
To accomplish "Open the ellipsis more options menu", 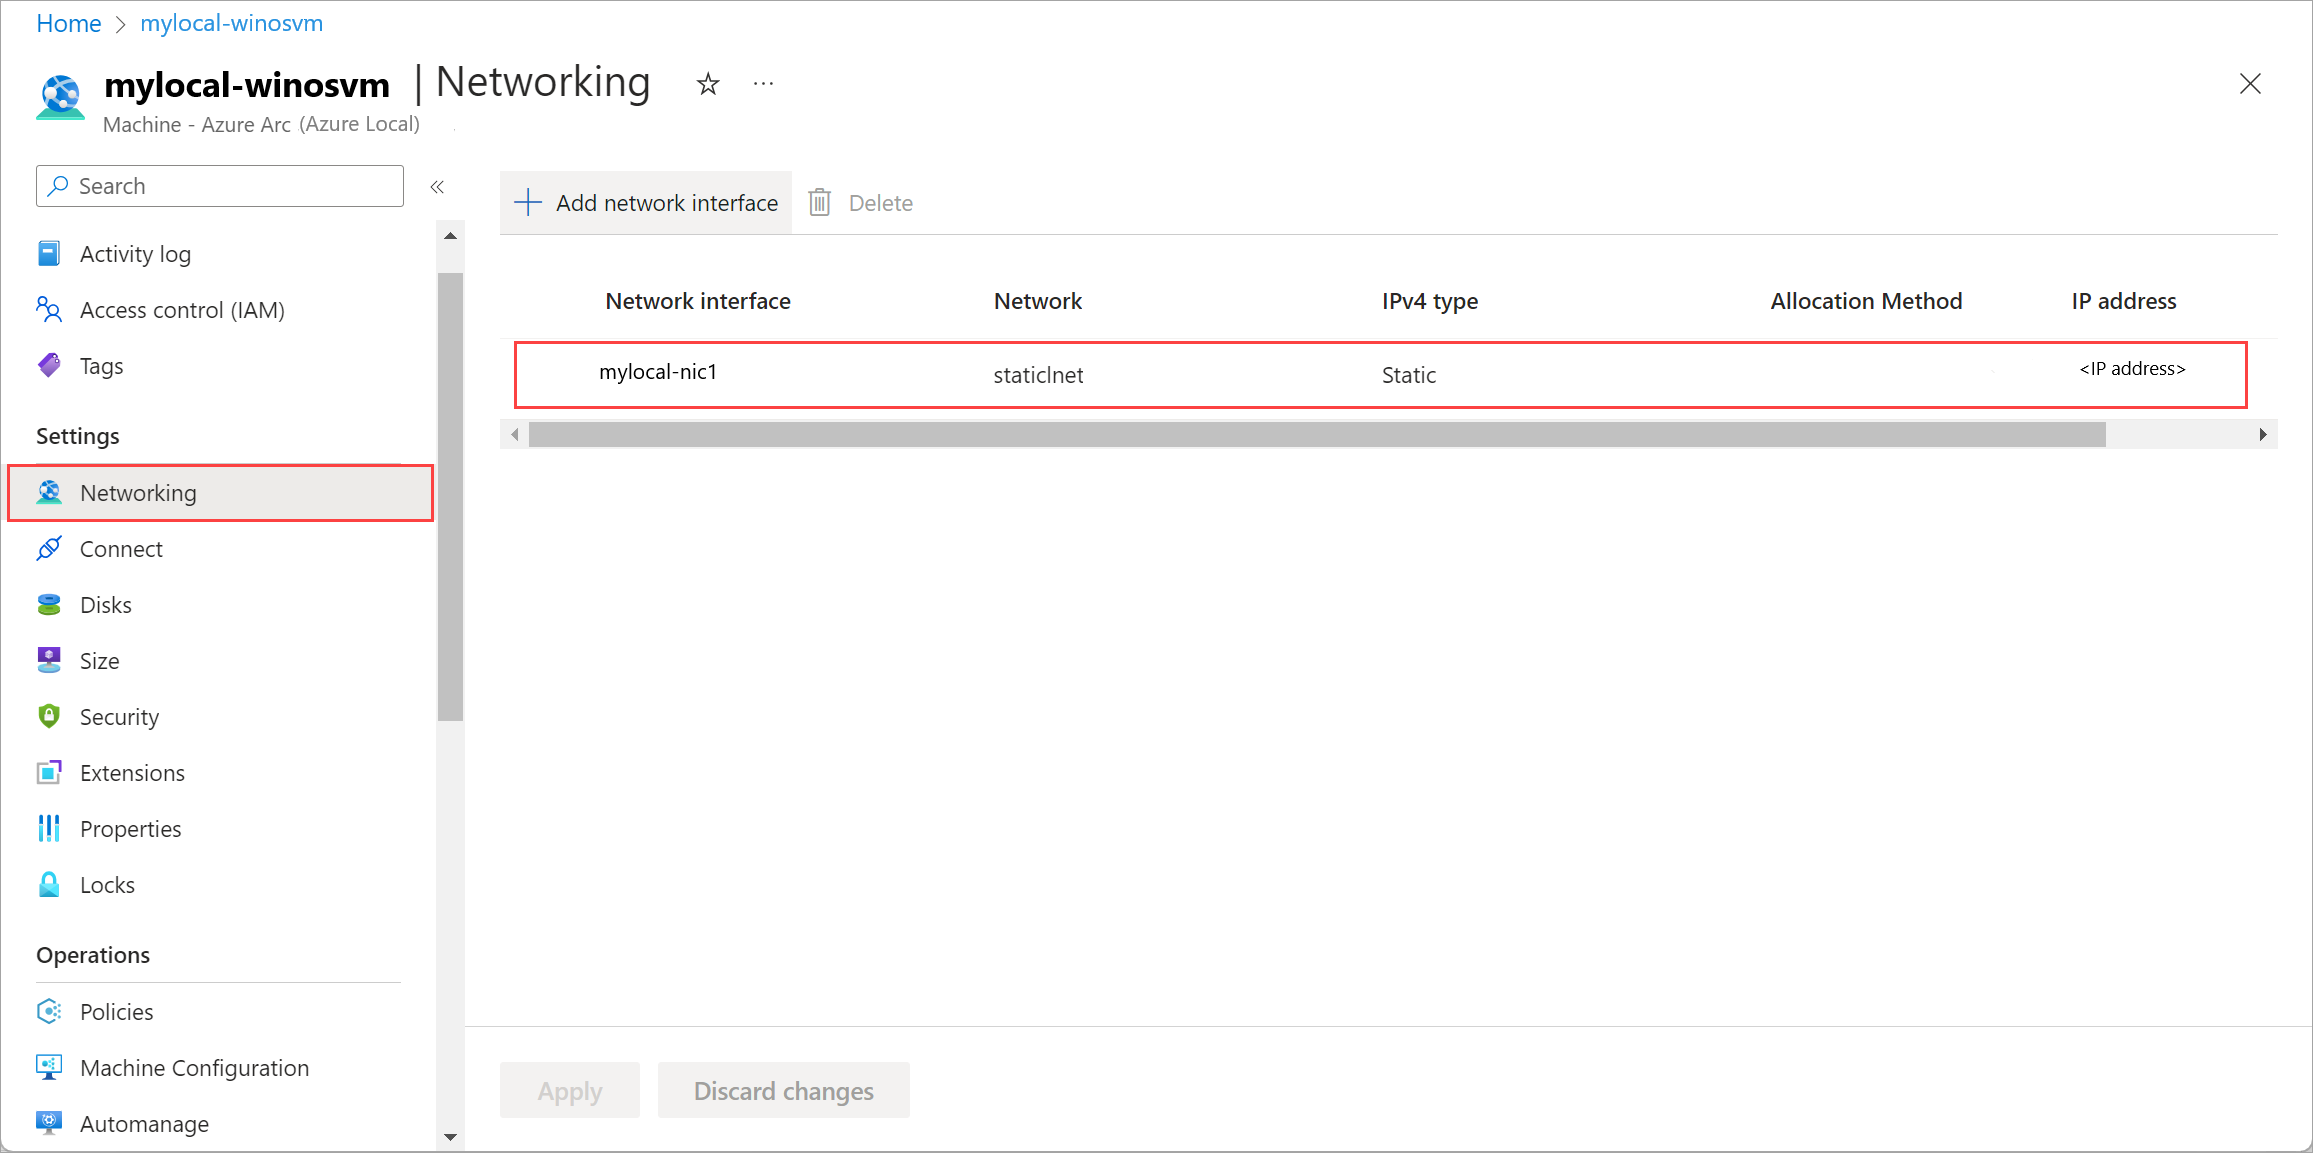I will (x=763, y=84).
